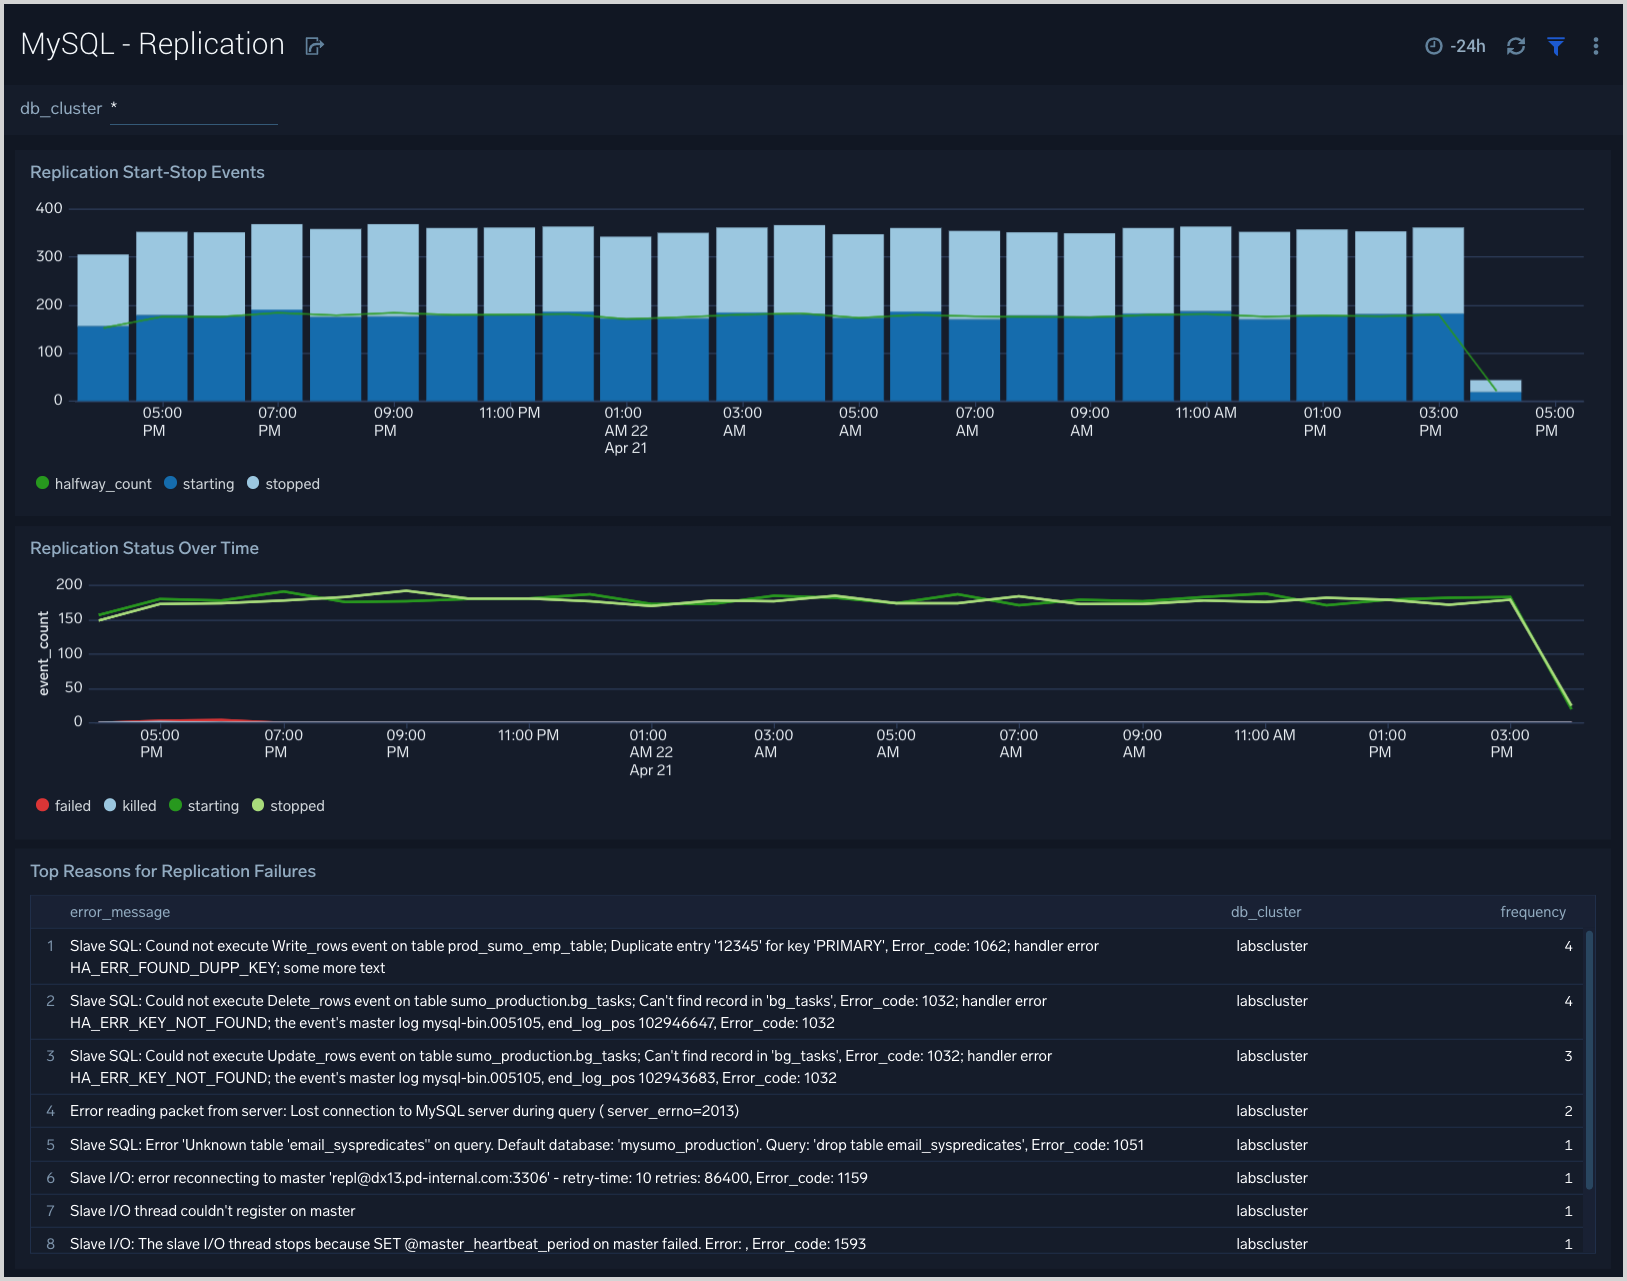1627x1281 pixels.
Task: Click the green color dot beside starting legend
Action: (x=177, y=805)
